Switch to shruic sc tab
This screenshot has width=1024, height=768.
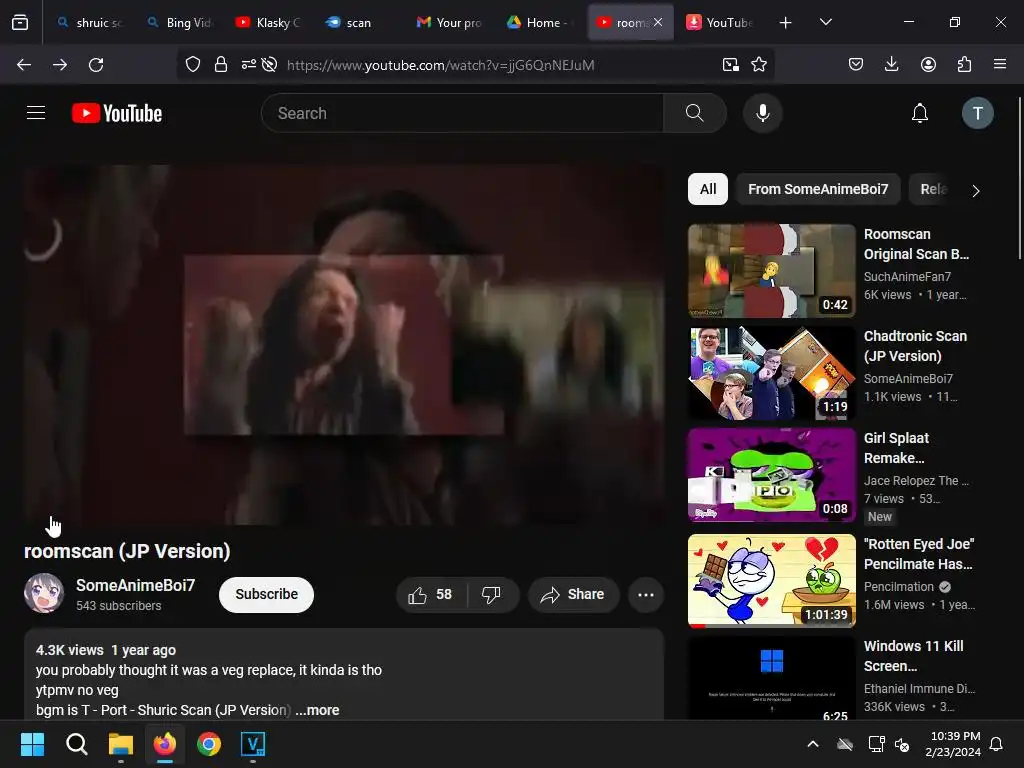pos(90,22)
